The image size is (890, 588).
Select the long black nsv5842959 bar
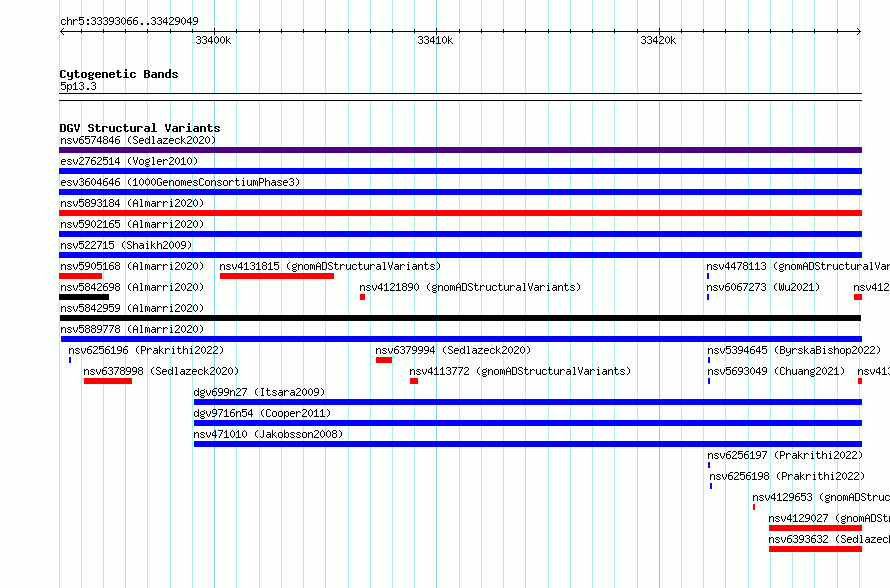(x=460, y=318)
